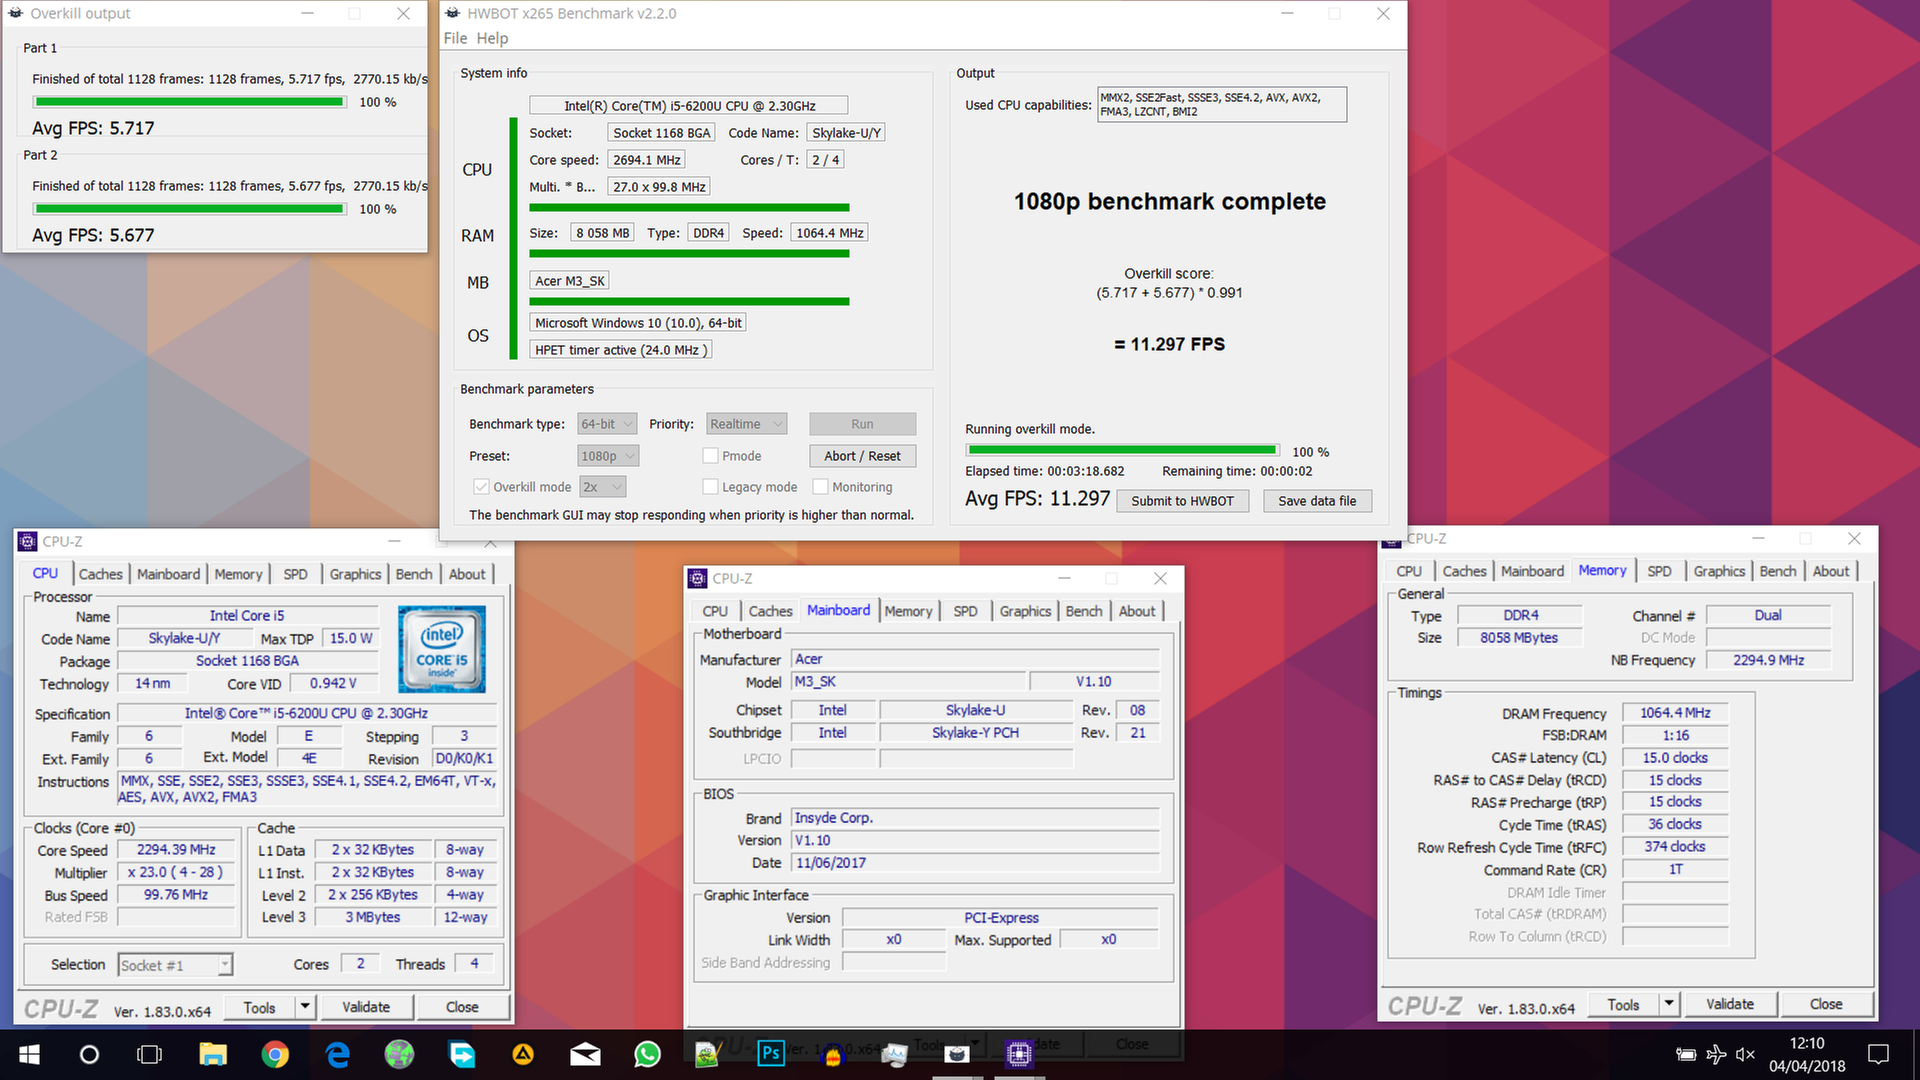Open the Mail app from the taskbar
This screenshot has width=1920, height=1080.
(x=585, y=1054)
